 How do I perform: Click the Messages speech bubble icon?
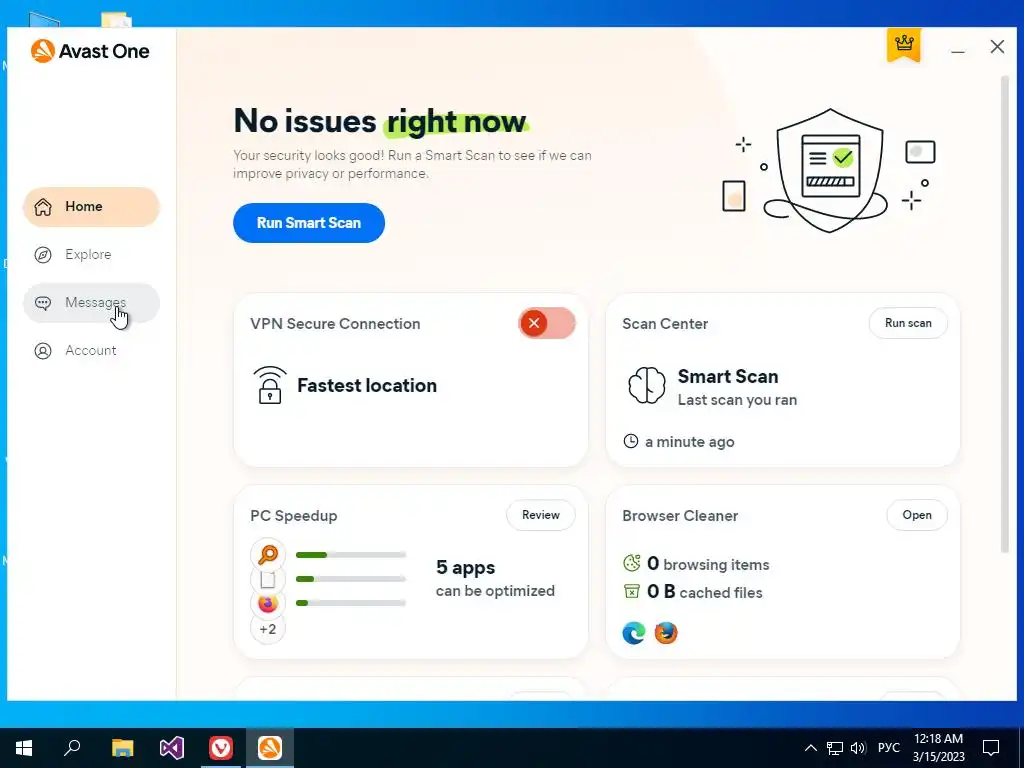[x=43, y=303]
